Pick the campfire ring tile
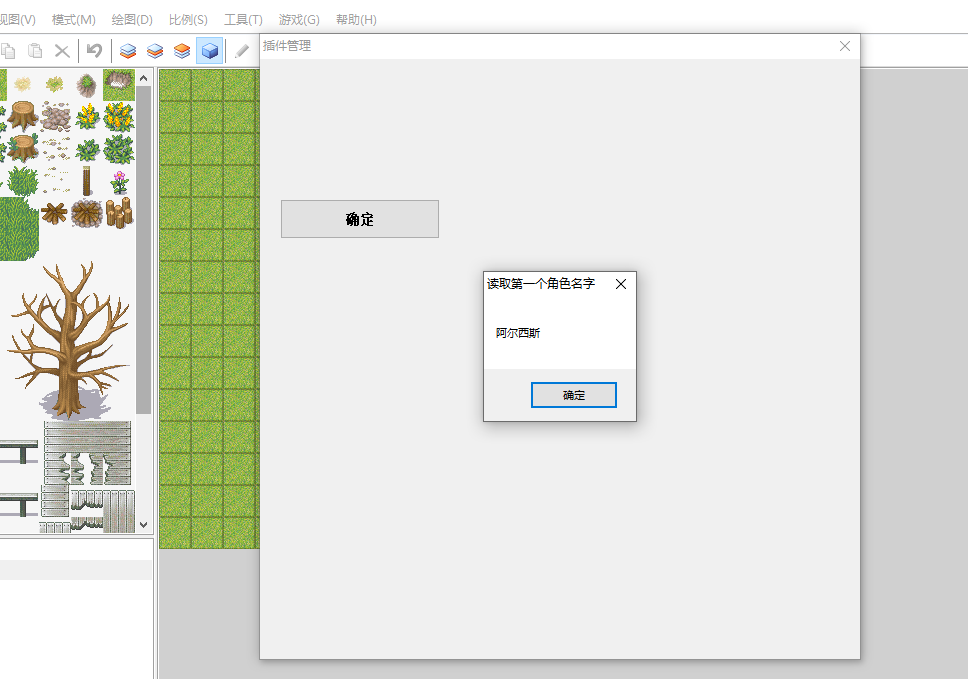Screen dimensions: 968x679 point(86,214)
